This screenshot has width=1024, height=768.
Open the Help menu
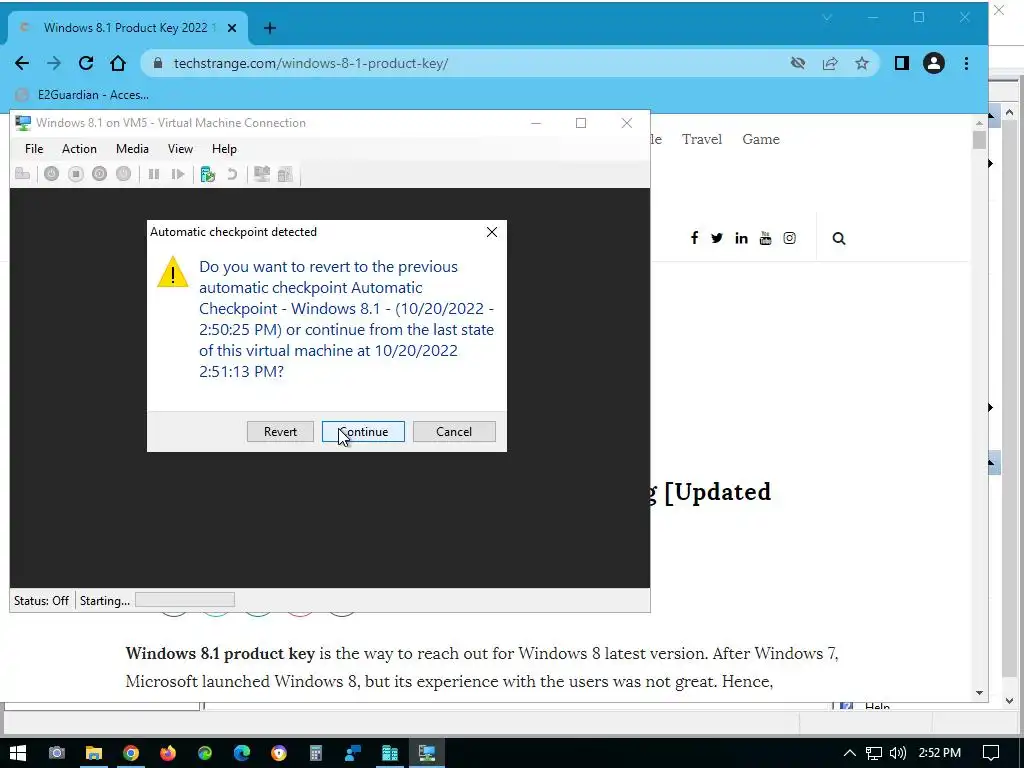click(x=224, y=149)
